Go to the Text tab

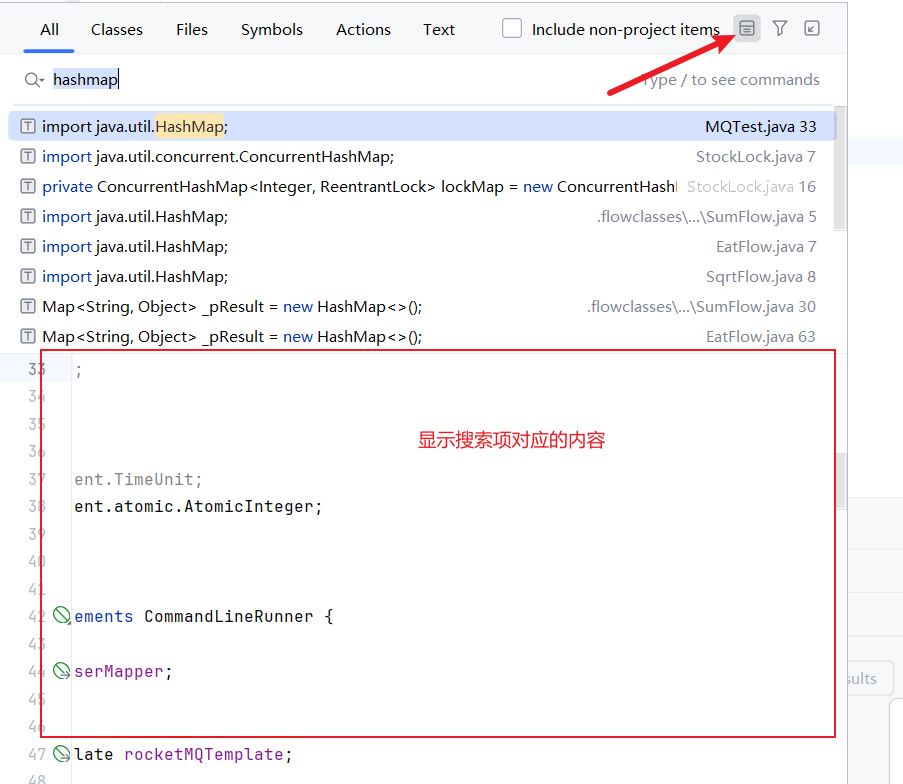pos(439,29)
